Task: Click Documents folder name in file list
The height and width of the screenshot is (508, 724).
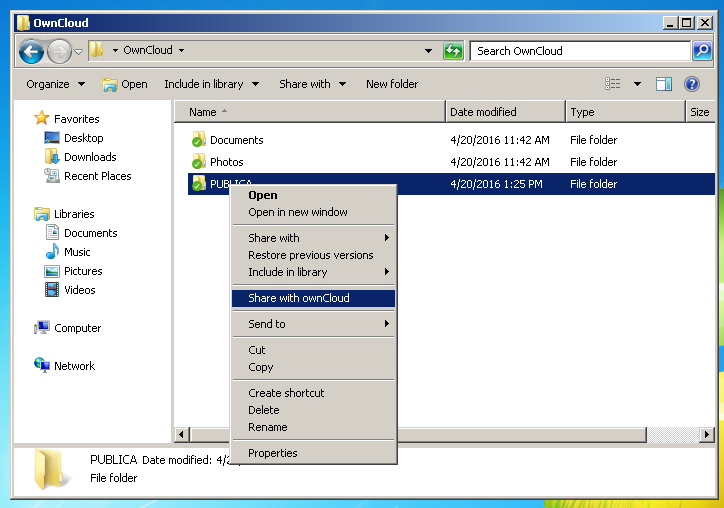Action: pyautogui.click(x=236, y=140)
